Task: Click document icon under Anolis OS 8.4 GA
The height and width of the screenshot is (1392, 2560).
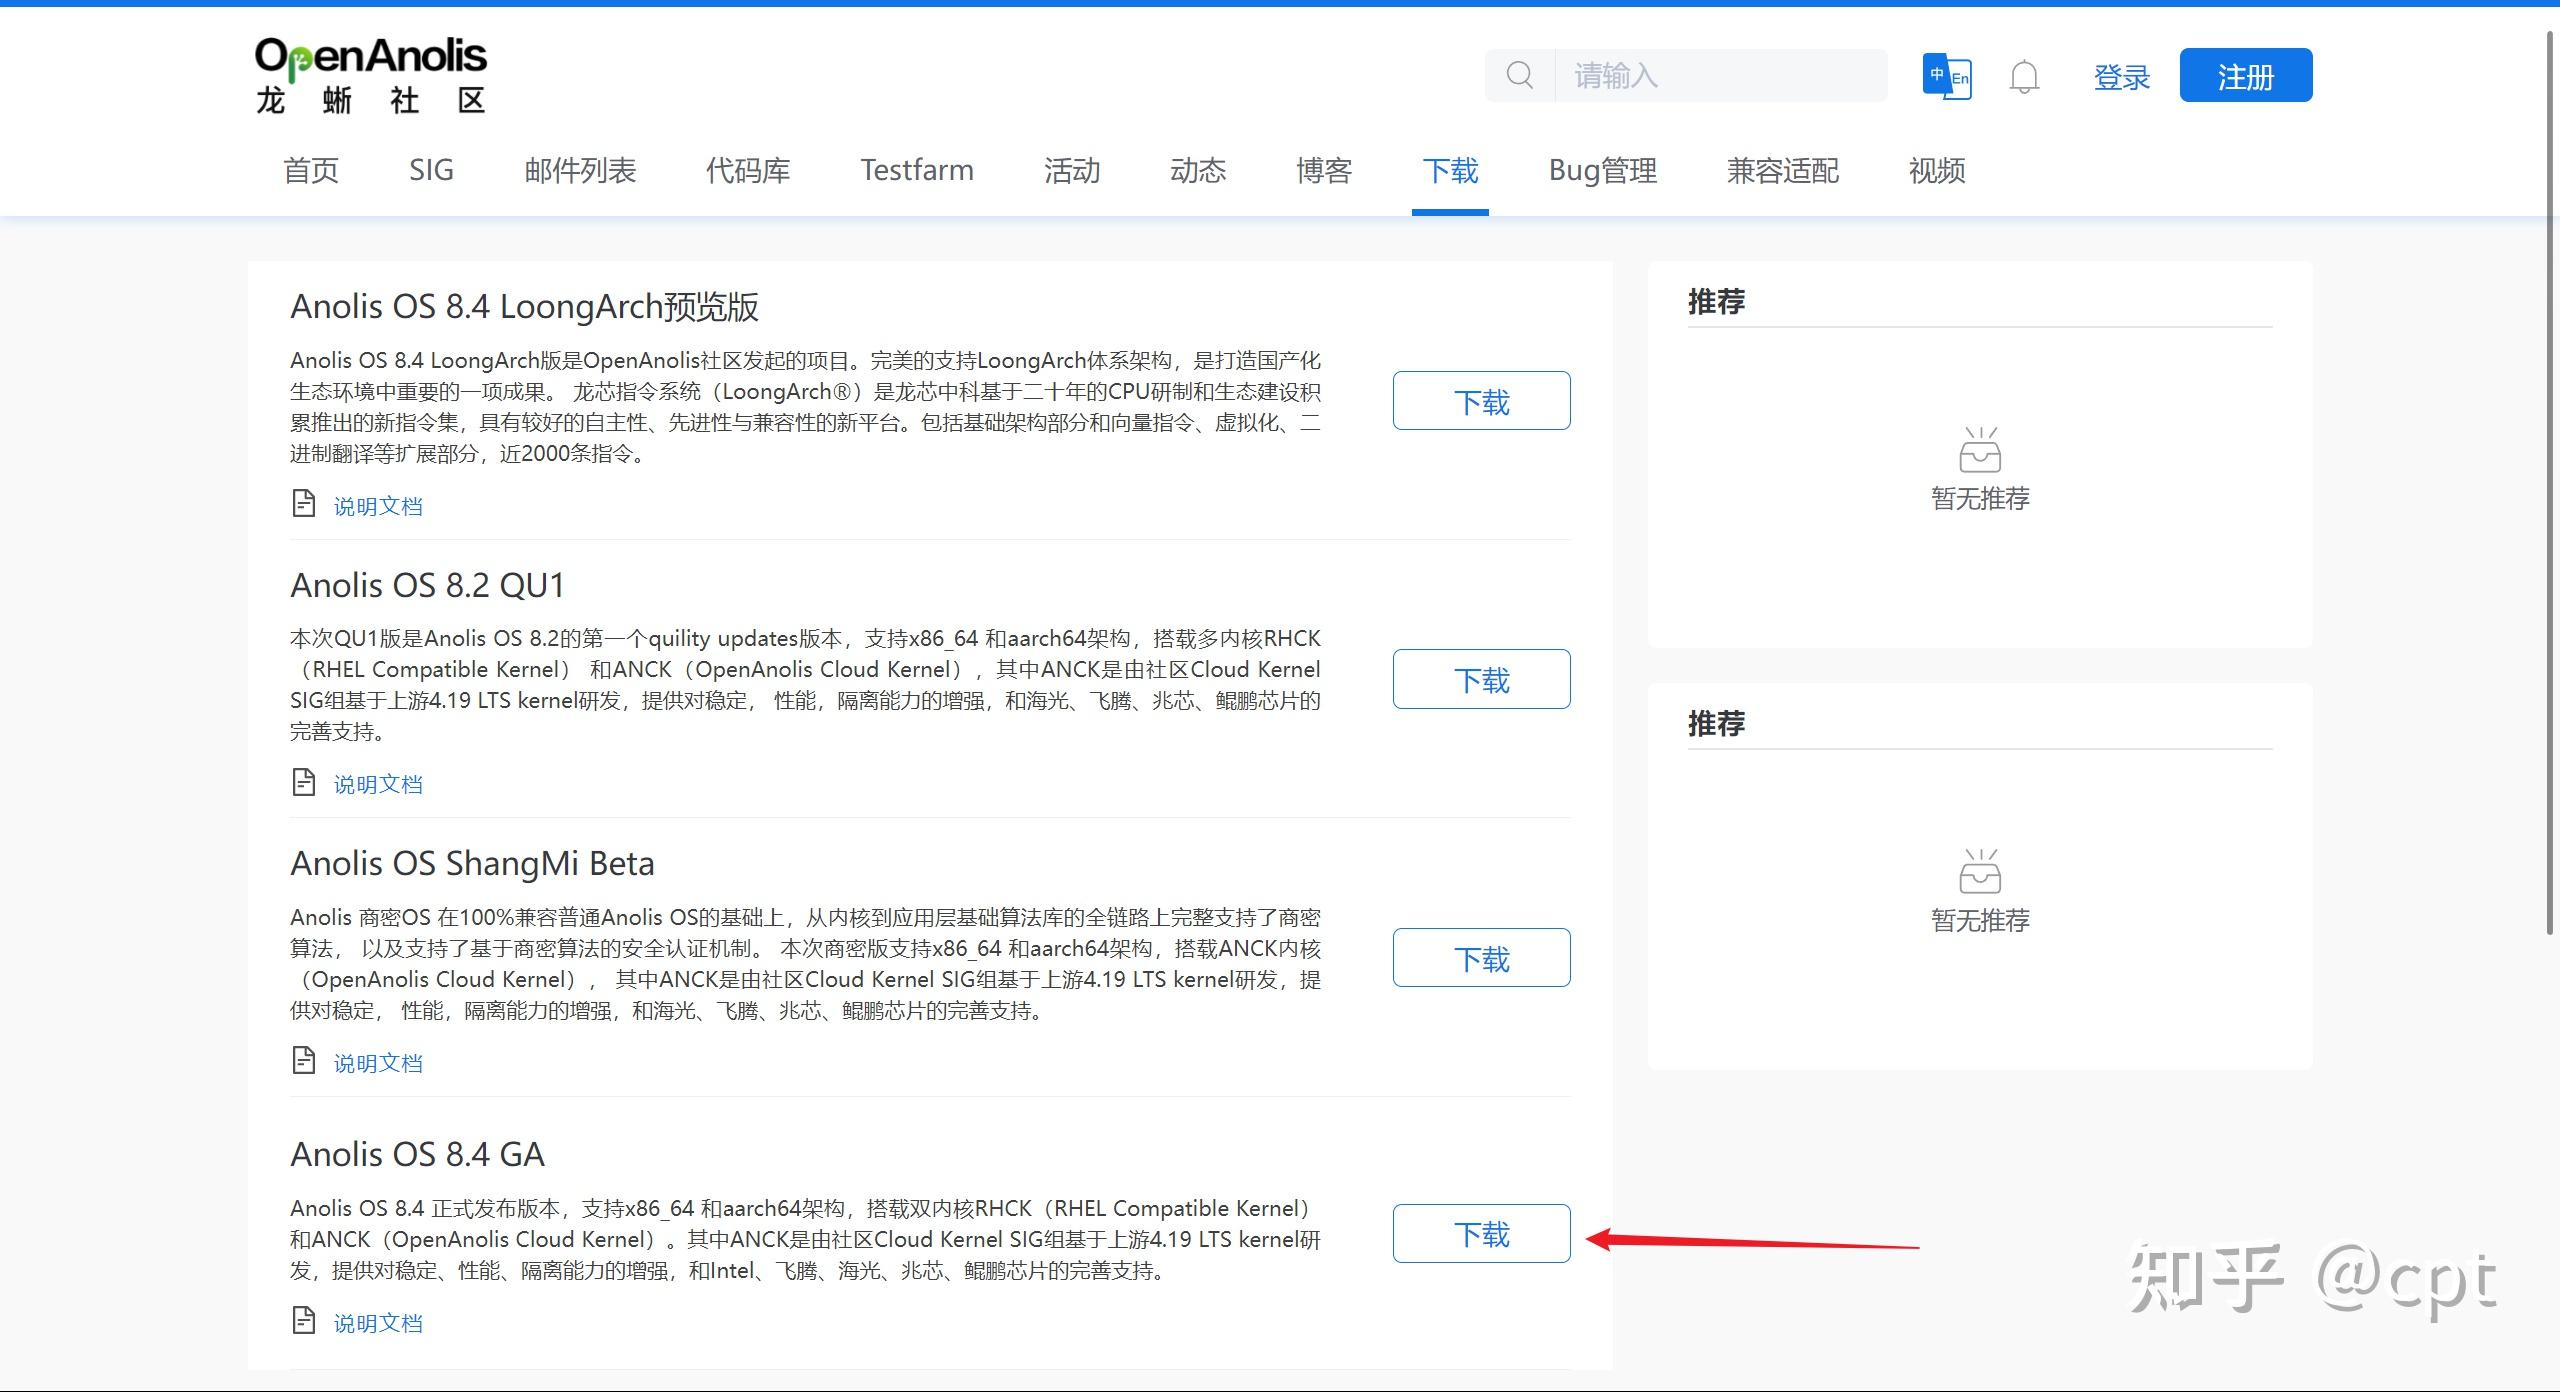Action: [303, 1320]
